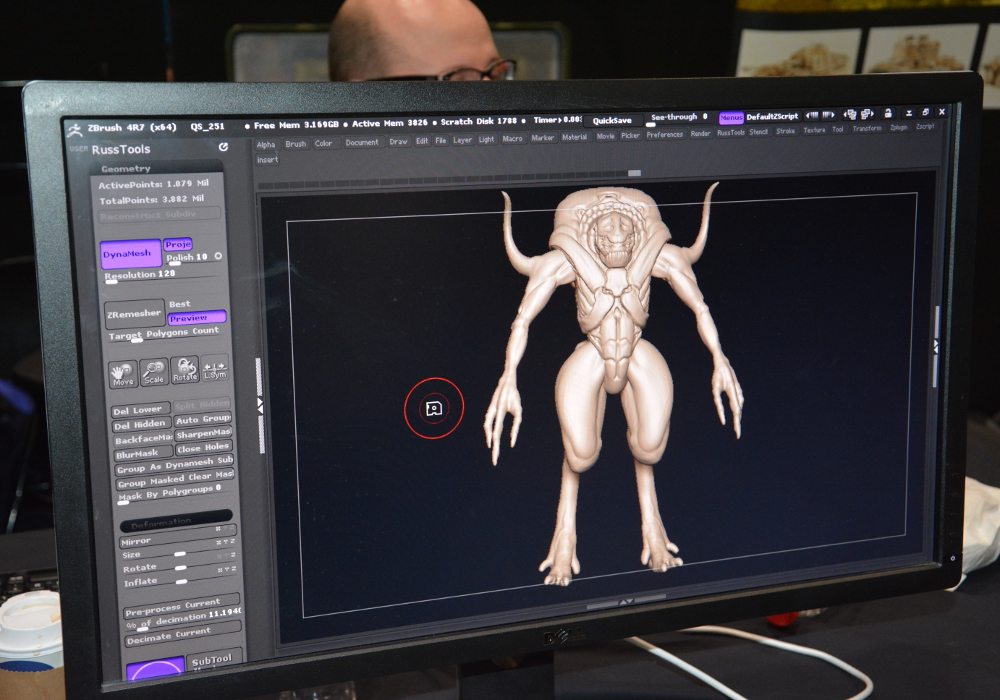Click the hide window icon in title bar

coord(909,113)
